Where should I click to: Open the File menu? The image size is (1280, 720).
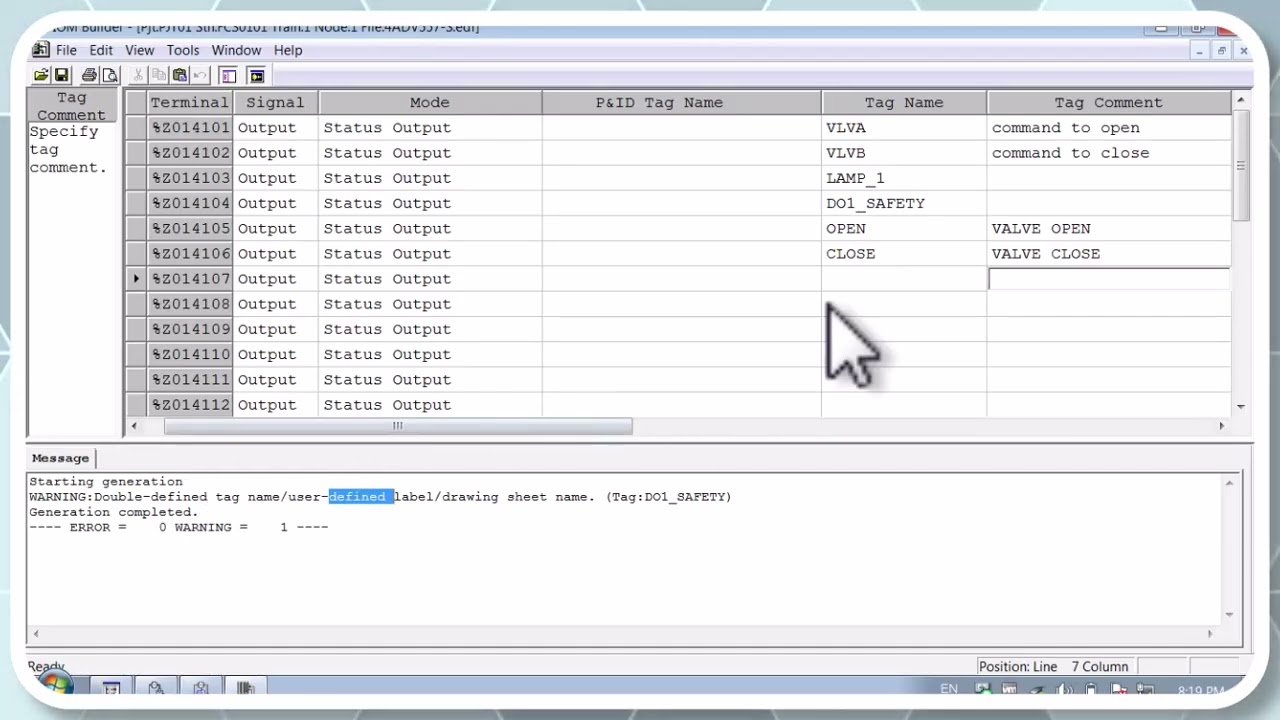66,50
